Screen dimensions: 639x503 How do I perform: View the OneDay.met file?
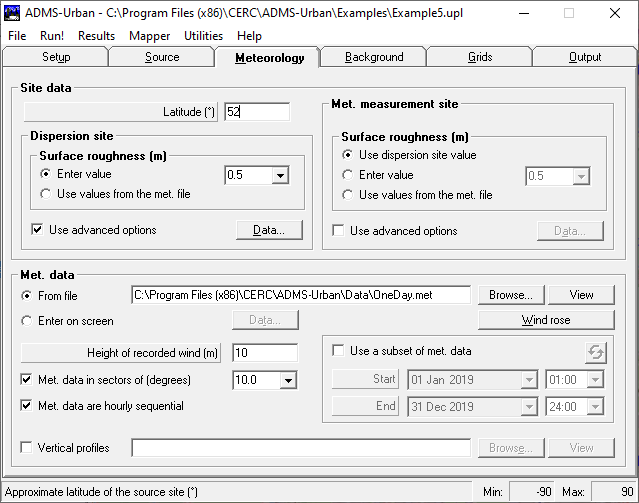point(581,295)
